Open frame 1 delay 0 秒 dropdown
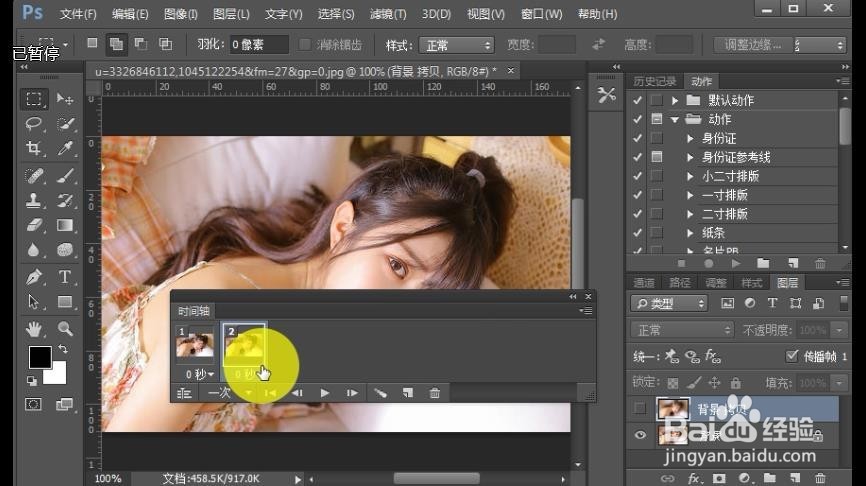Image resolution: width=866 pixels, height=486 pixels. [x=199, y=374]
